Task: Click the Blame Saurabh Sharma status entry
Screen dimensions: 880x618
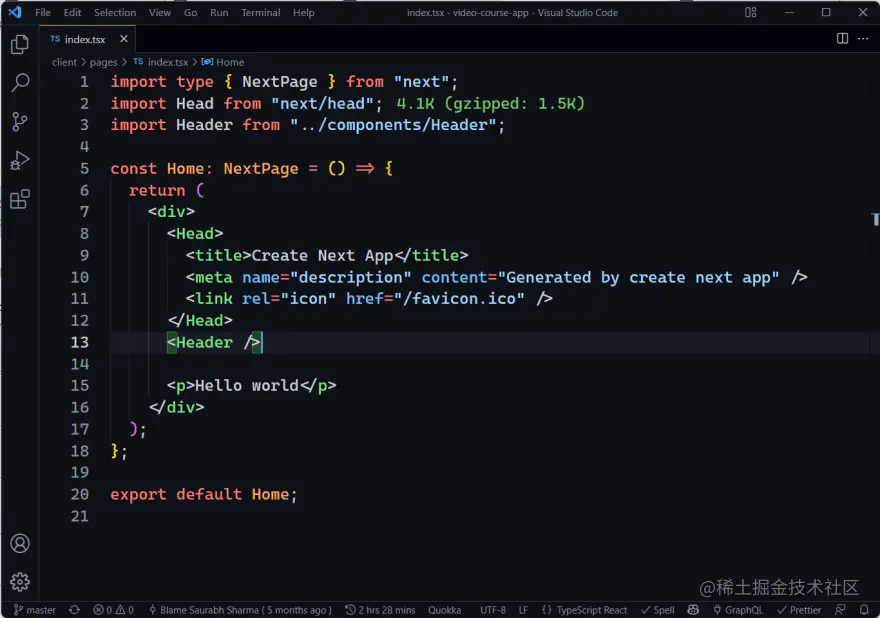Action: coord(240,610)
